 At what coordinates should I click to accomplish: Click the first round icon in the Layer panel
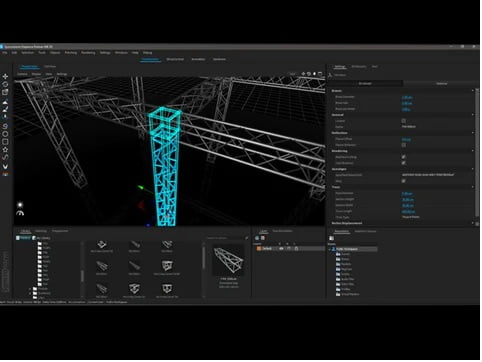257,238
